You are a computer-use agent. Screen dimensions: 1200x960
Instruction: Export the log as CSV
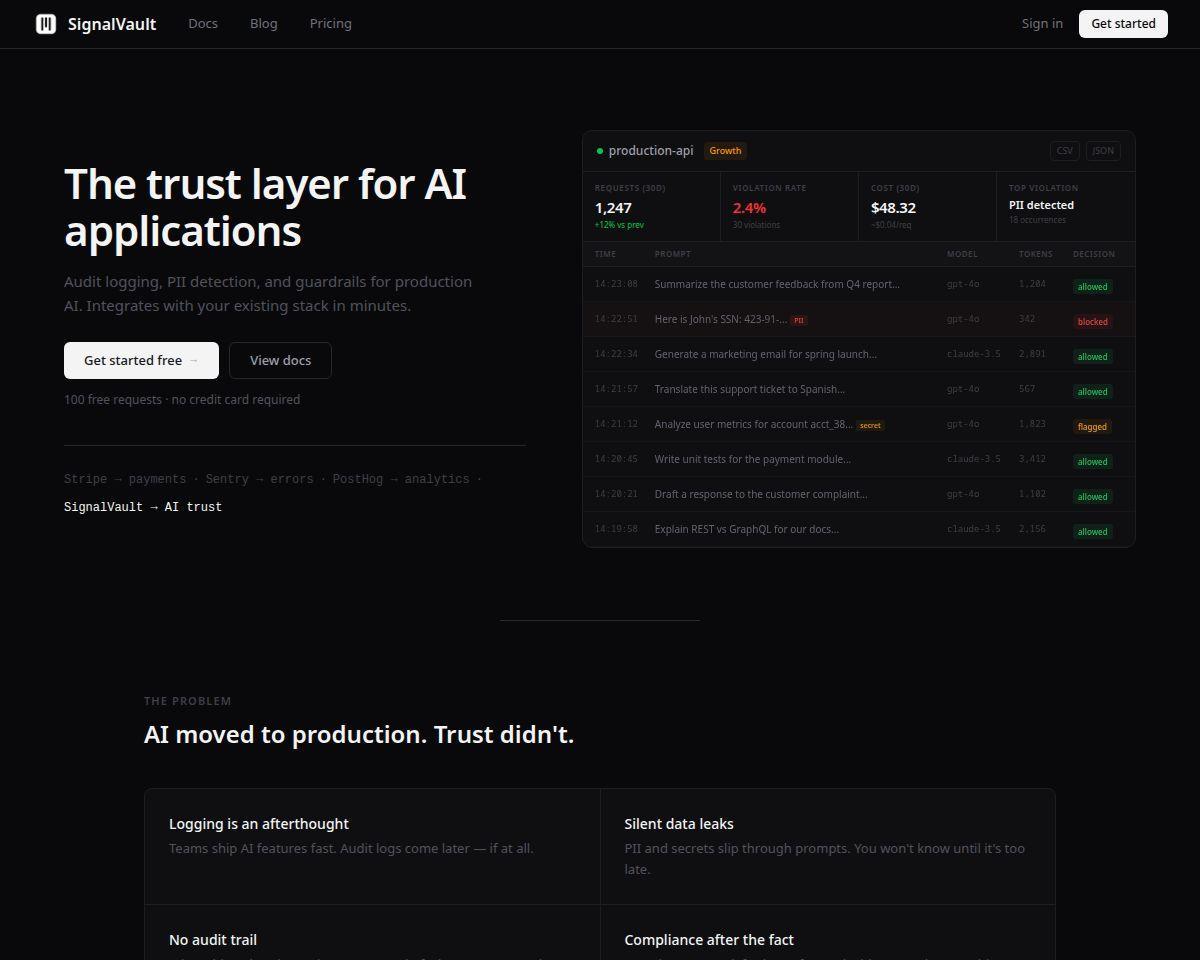point(1065,151)
